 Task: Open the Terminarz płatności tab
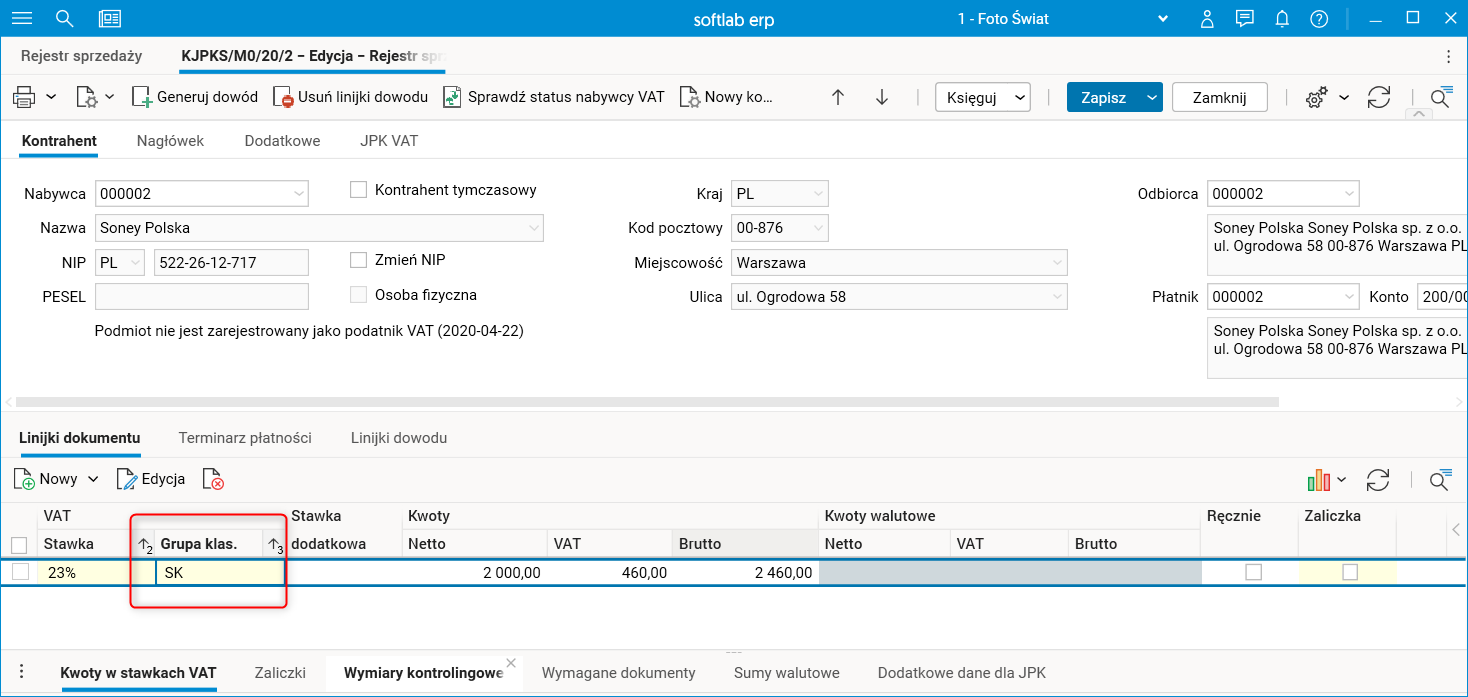click(x=245, y=438)
